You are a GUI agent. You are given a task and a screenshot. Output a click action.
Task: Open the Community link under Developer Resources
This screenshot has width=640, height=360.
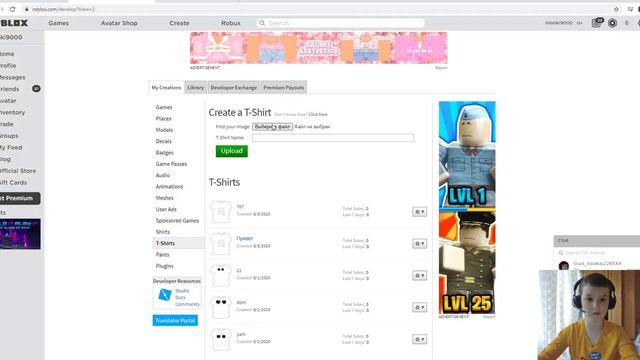pos(187,304)
